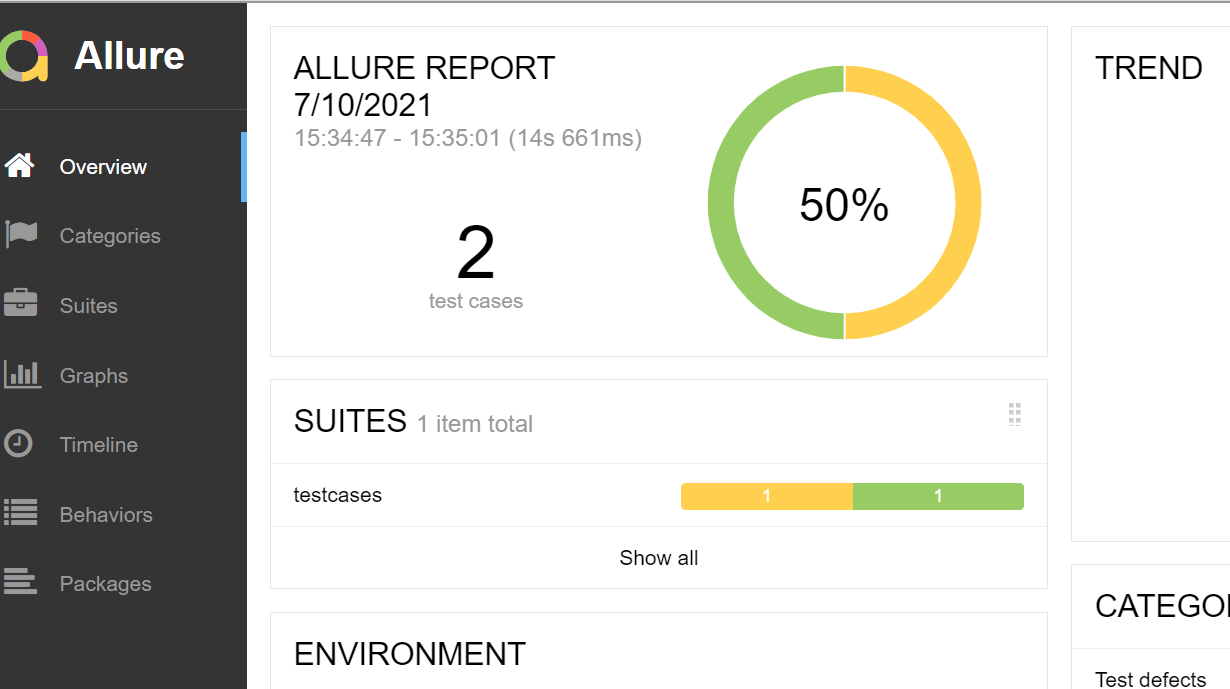Click the Packages stacked bars icon
Image resolution: width=1230 pixels, height=689 pixels.
click(21, 583)
